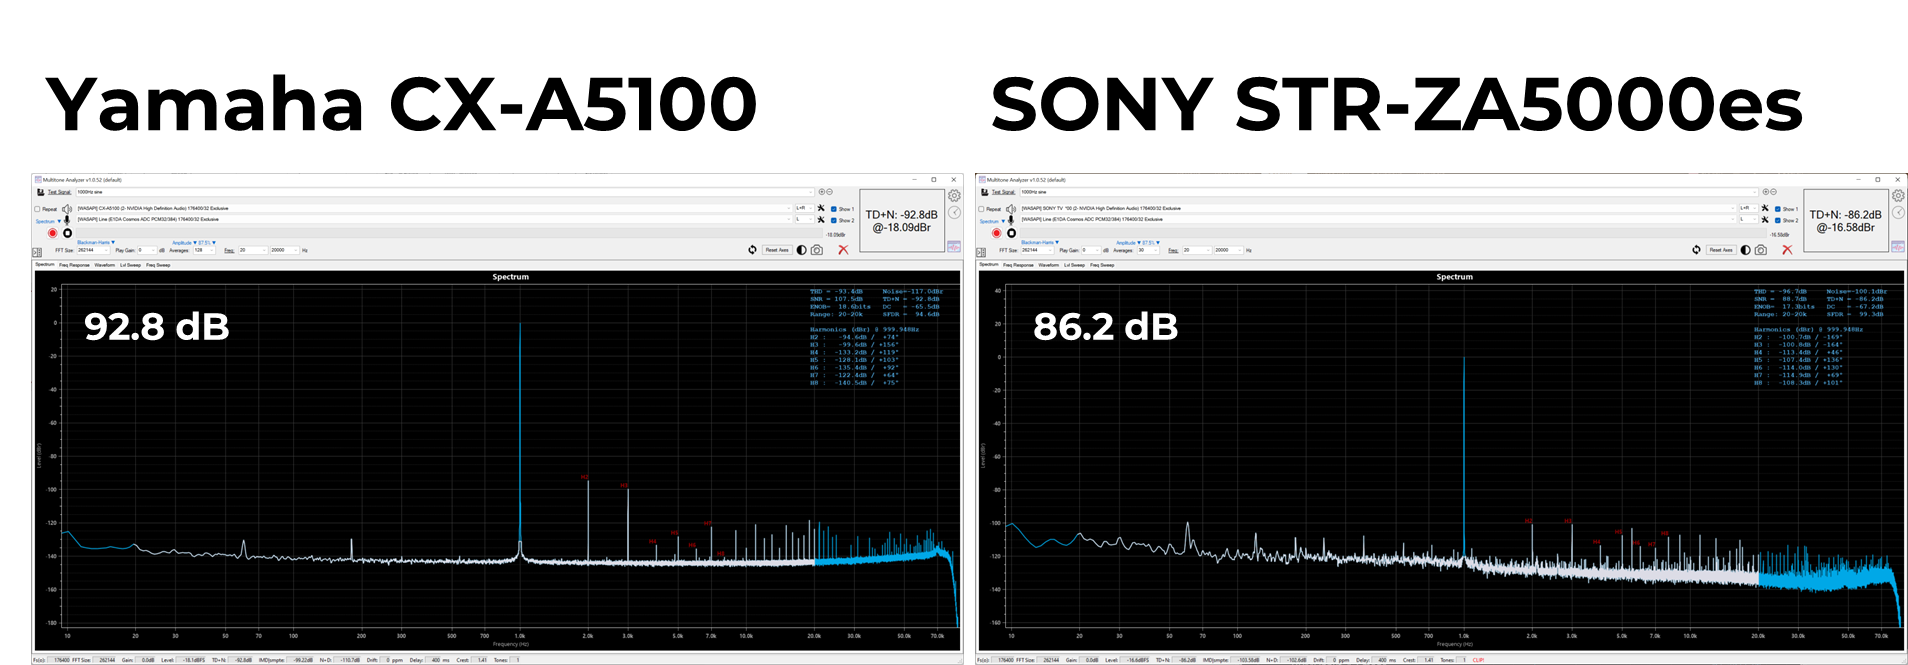The image size is (1908, 665).
Task: Click the microphone input icon in Sony window
Action: (1011, 220)
